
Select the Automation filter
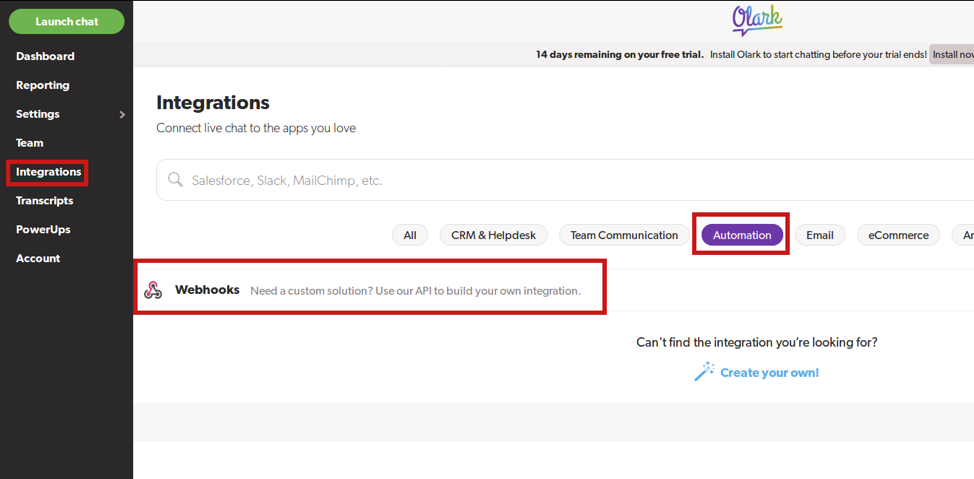click(742, 235)
